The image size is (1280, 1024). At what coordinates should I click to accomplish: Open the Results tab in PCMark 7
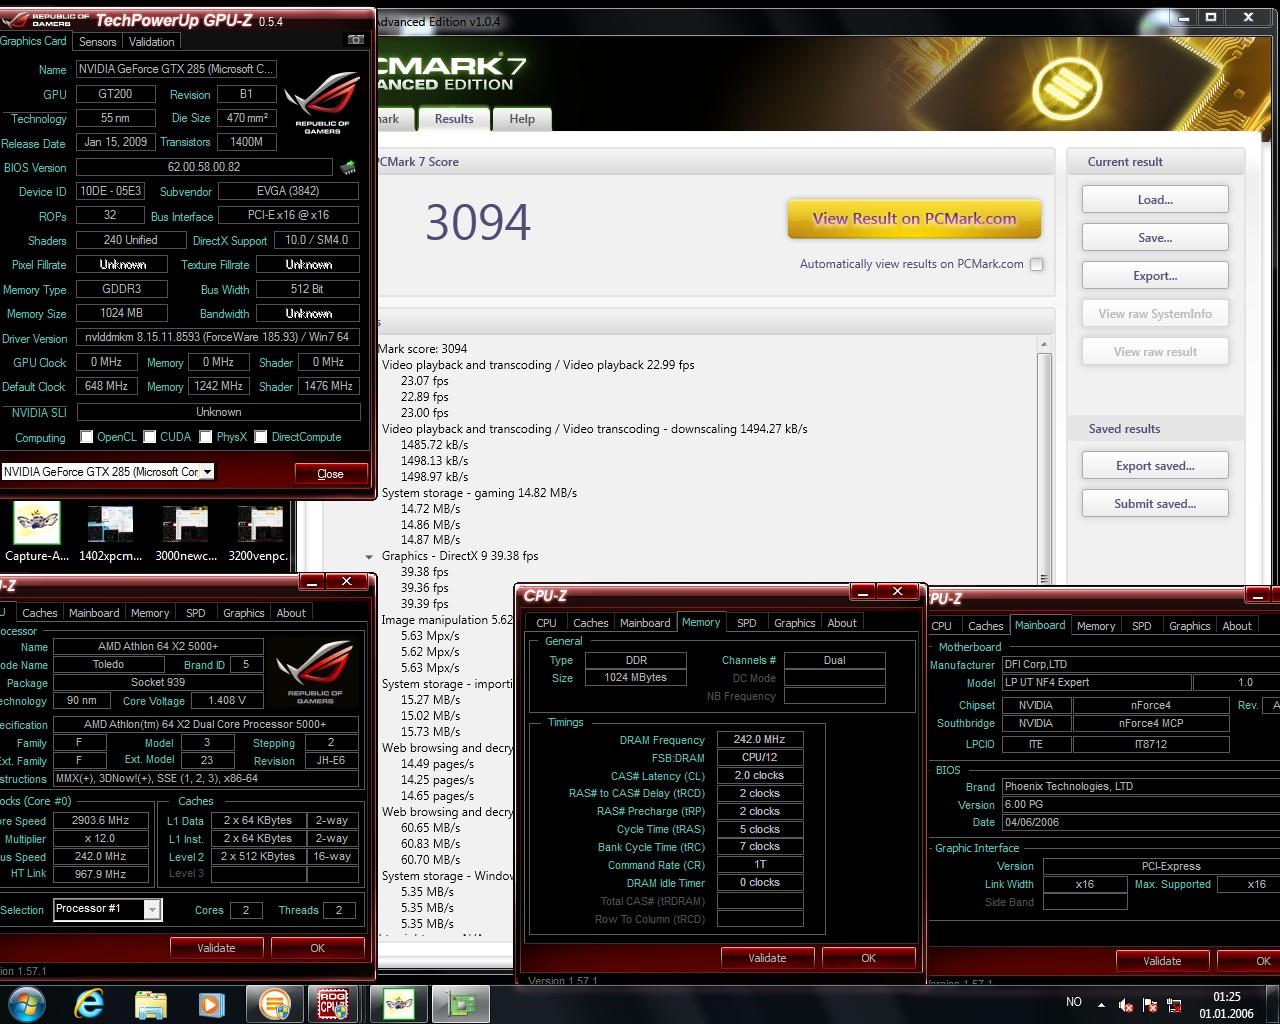pyautogui.click(x=454, y=118)
